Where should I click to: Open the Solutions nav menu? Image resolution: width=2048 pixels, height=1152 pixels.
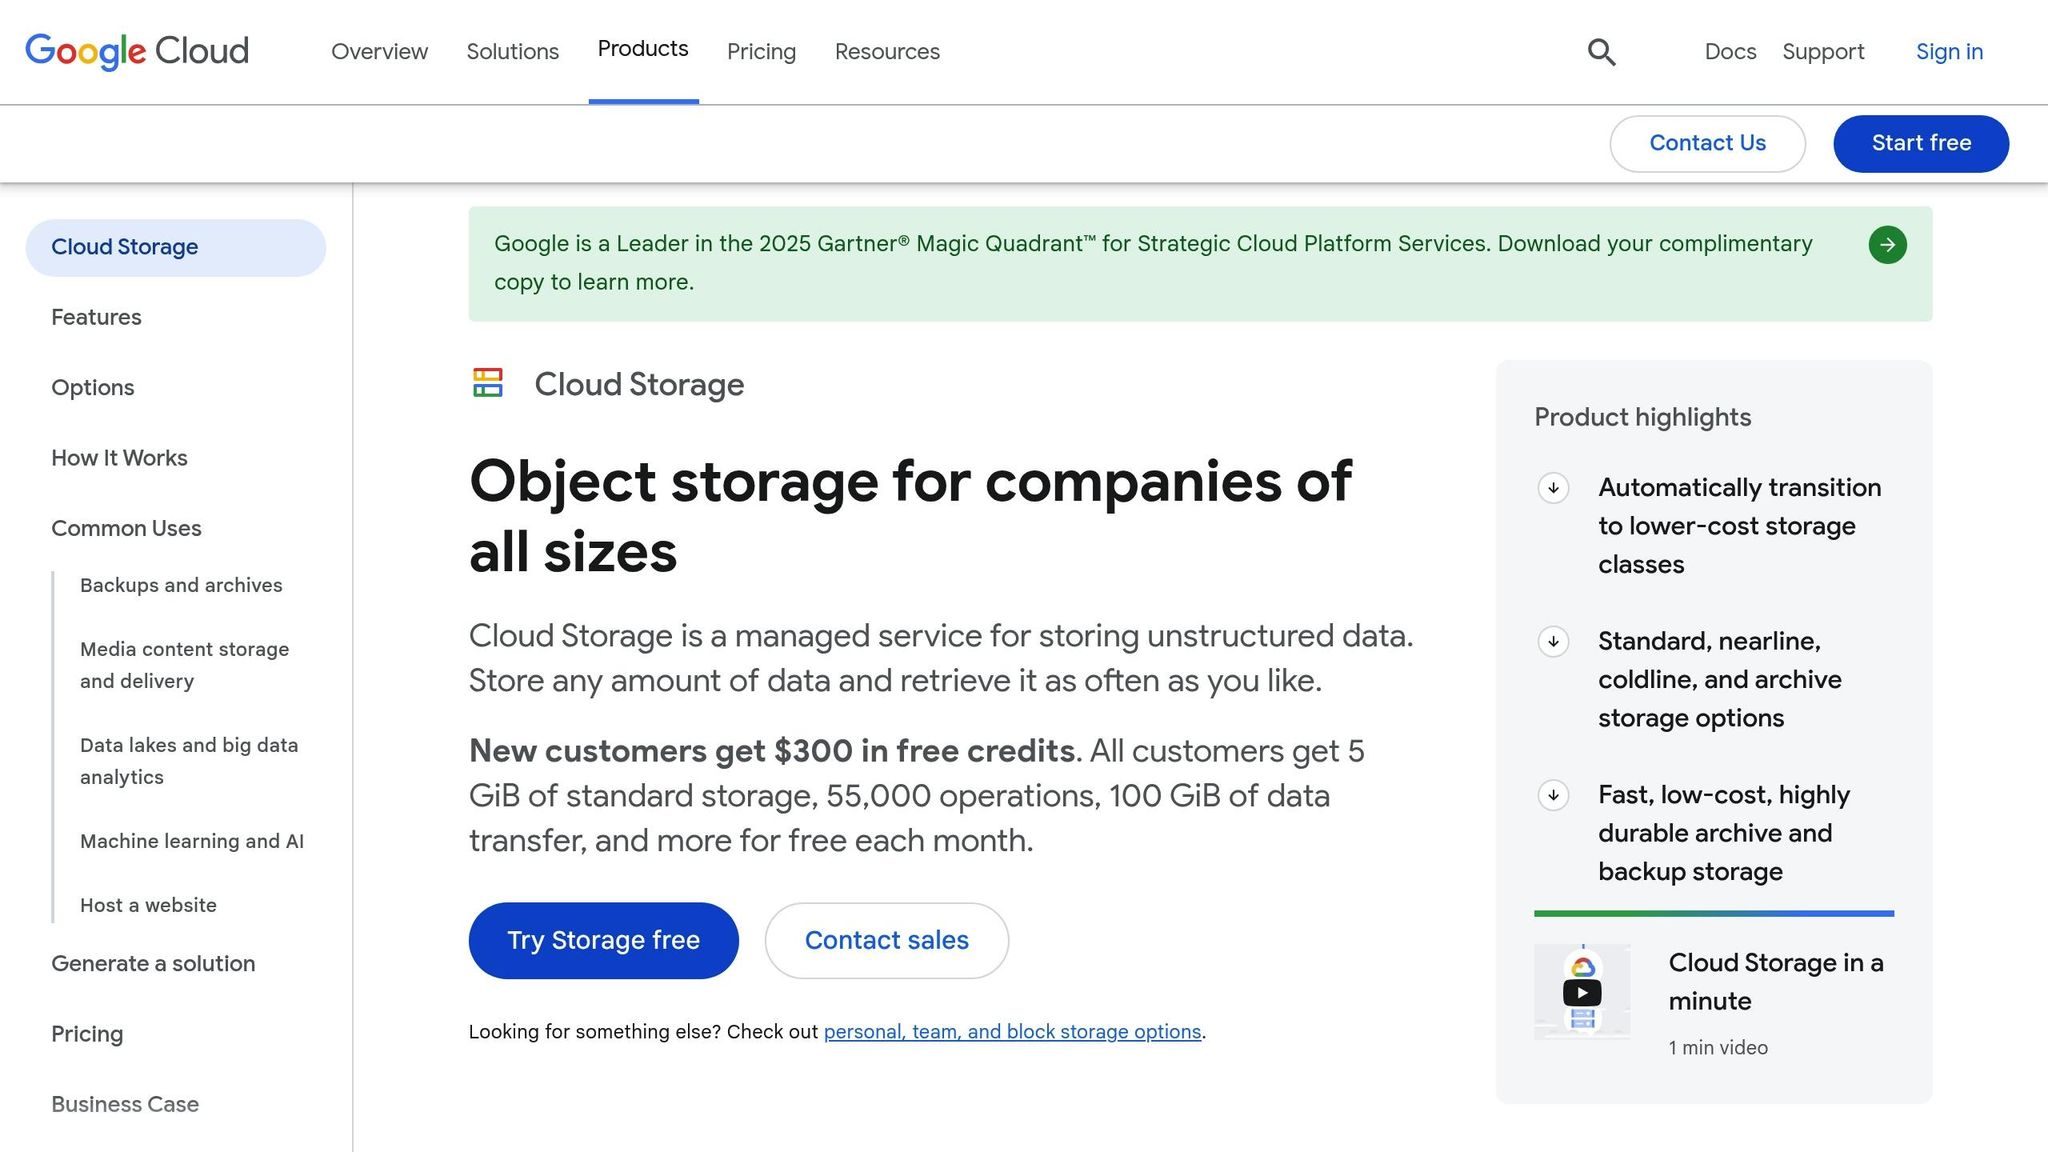512,52
